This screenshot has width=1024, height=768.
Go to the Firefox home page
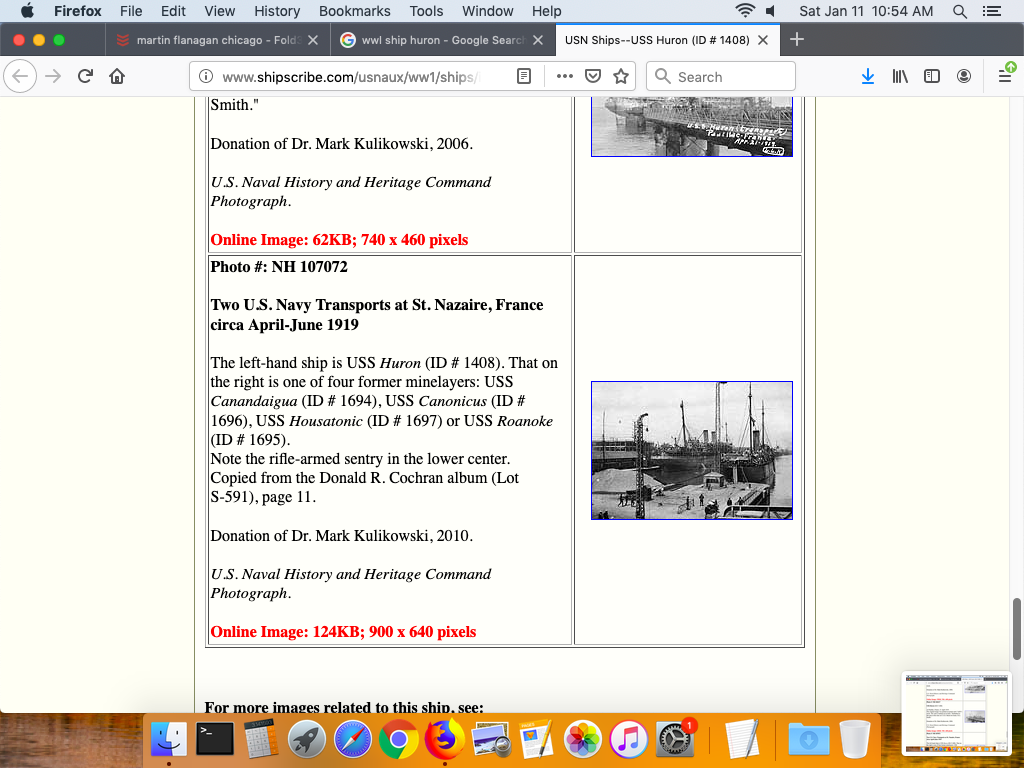[117, 77]
